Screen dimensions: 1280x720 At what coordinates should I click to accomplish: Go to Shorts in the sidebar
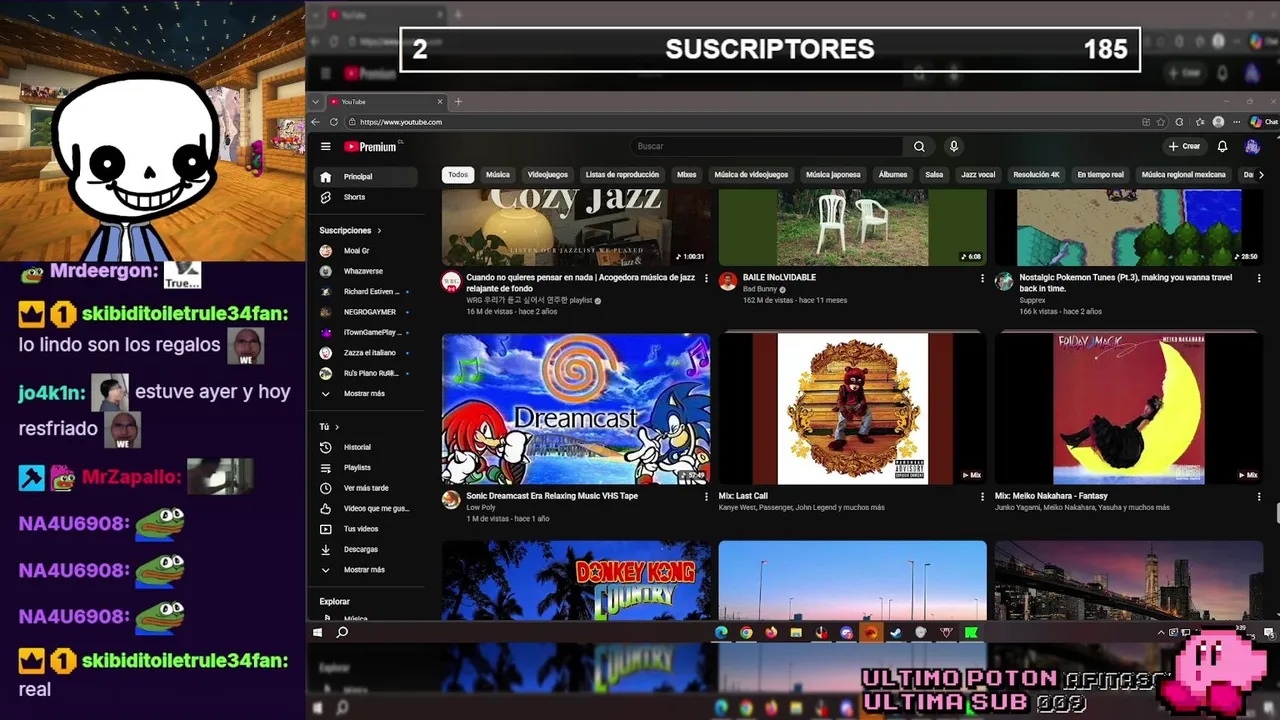coord(354,197)
